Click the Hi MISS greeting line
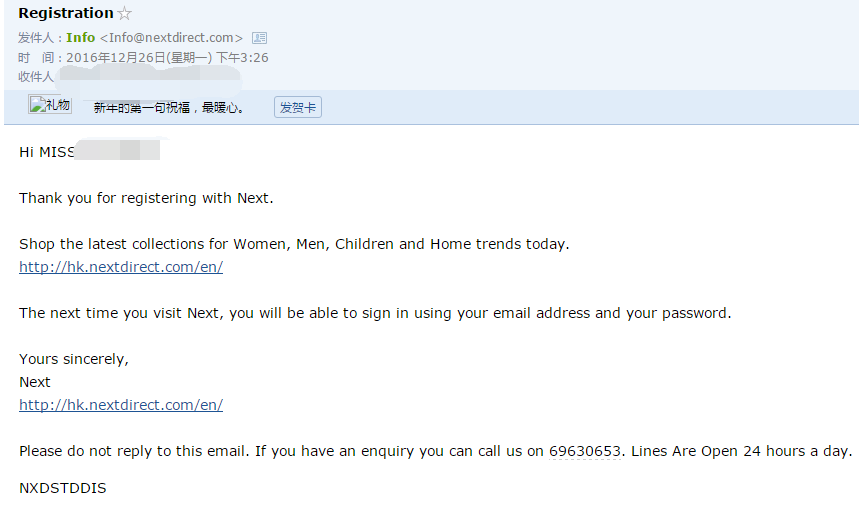 click(89, 152)
